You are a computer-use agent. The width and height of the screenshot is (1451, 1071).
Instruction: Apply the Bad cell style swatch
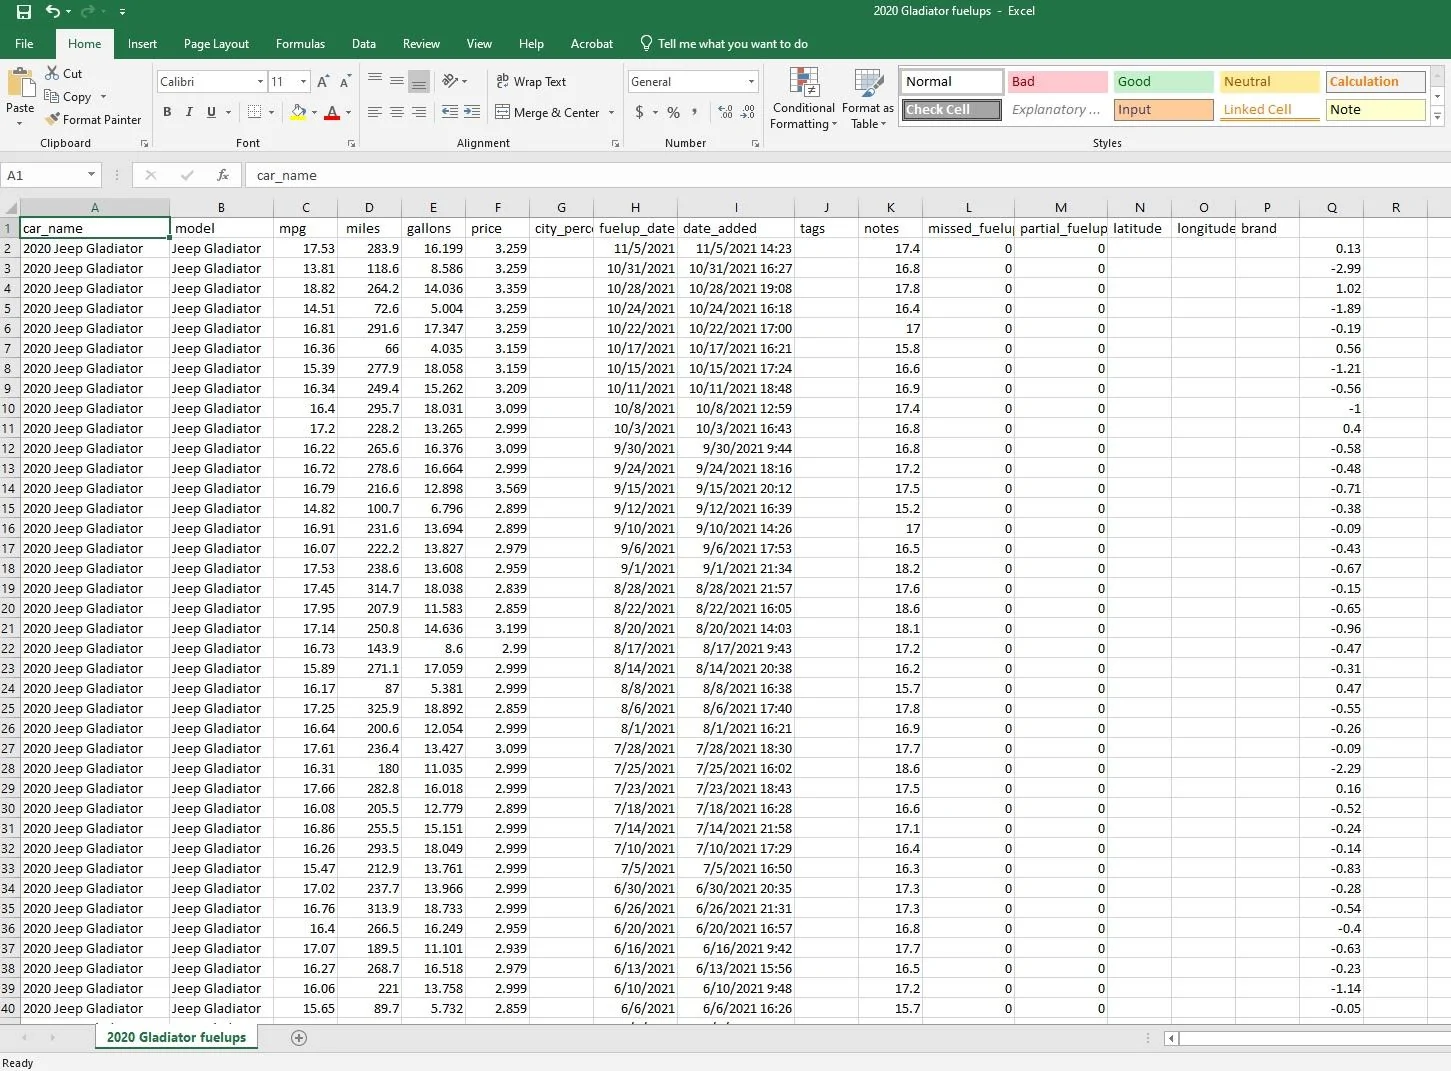click(1057, 82)
